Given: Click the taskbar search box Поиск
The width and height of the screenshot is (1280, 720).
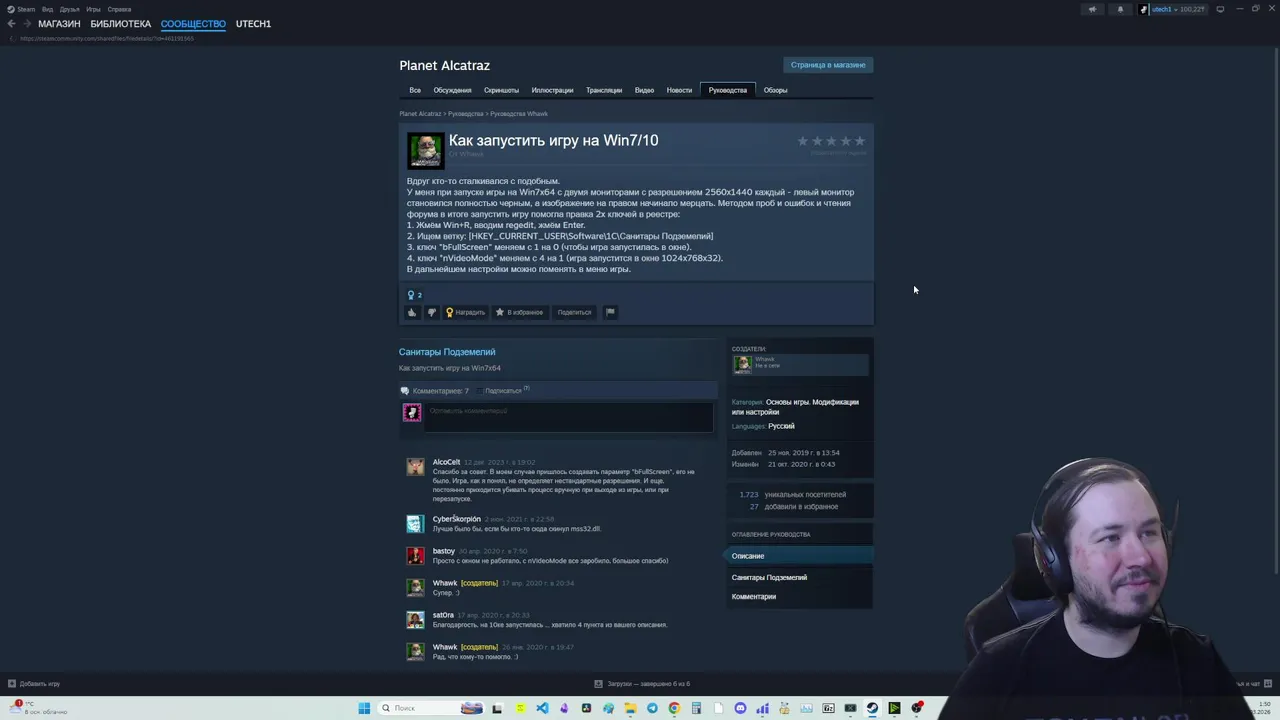Looking at the screenshot, I should [x=432, y=708].
